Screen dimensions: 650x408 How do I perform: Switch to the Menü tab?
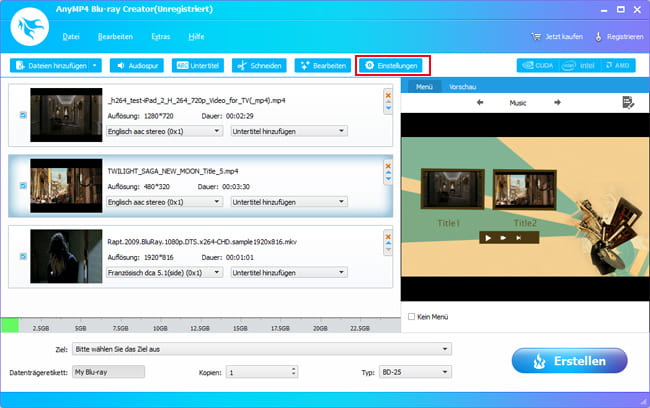click(424, 87)
